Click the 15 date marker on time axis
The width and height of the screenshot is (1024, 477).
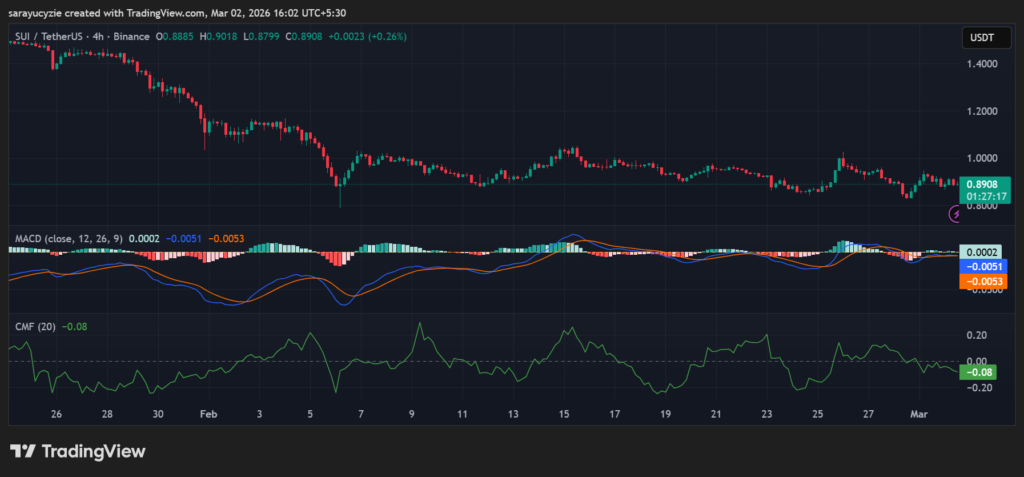pyautogui.click(x=564, y=413)
